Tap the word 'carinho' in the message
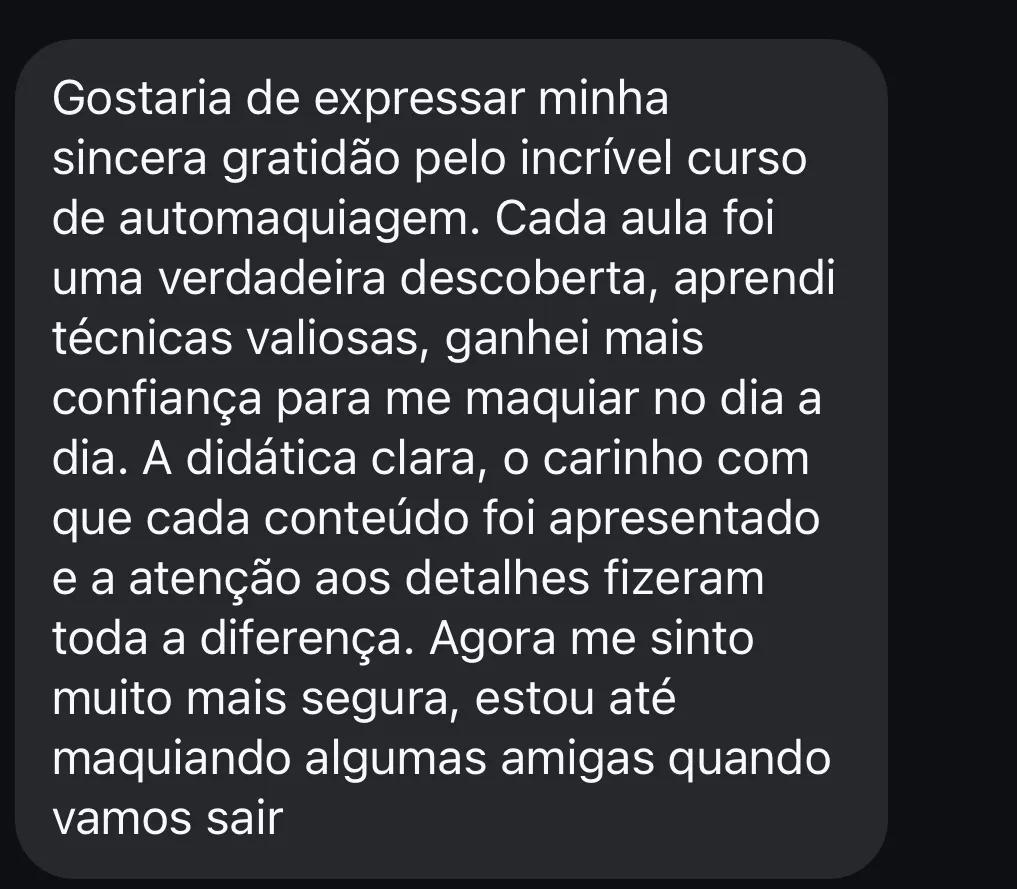This screenshot has height=889, width=1017. [623, 458]
